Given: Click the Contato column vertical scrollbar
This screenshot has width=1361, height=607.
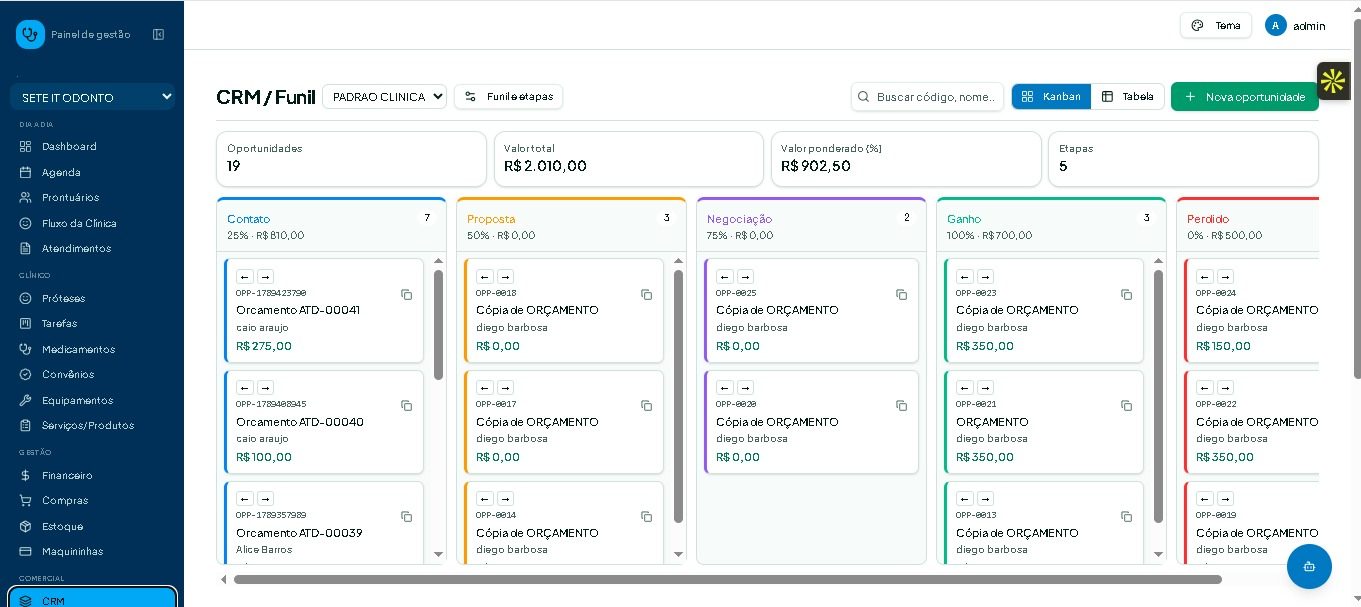Looking at the screenshot, I should coord(438,325).
